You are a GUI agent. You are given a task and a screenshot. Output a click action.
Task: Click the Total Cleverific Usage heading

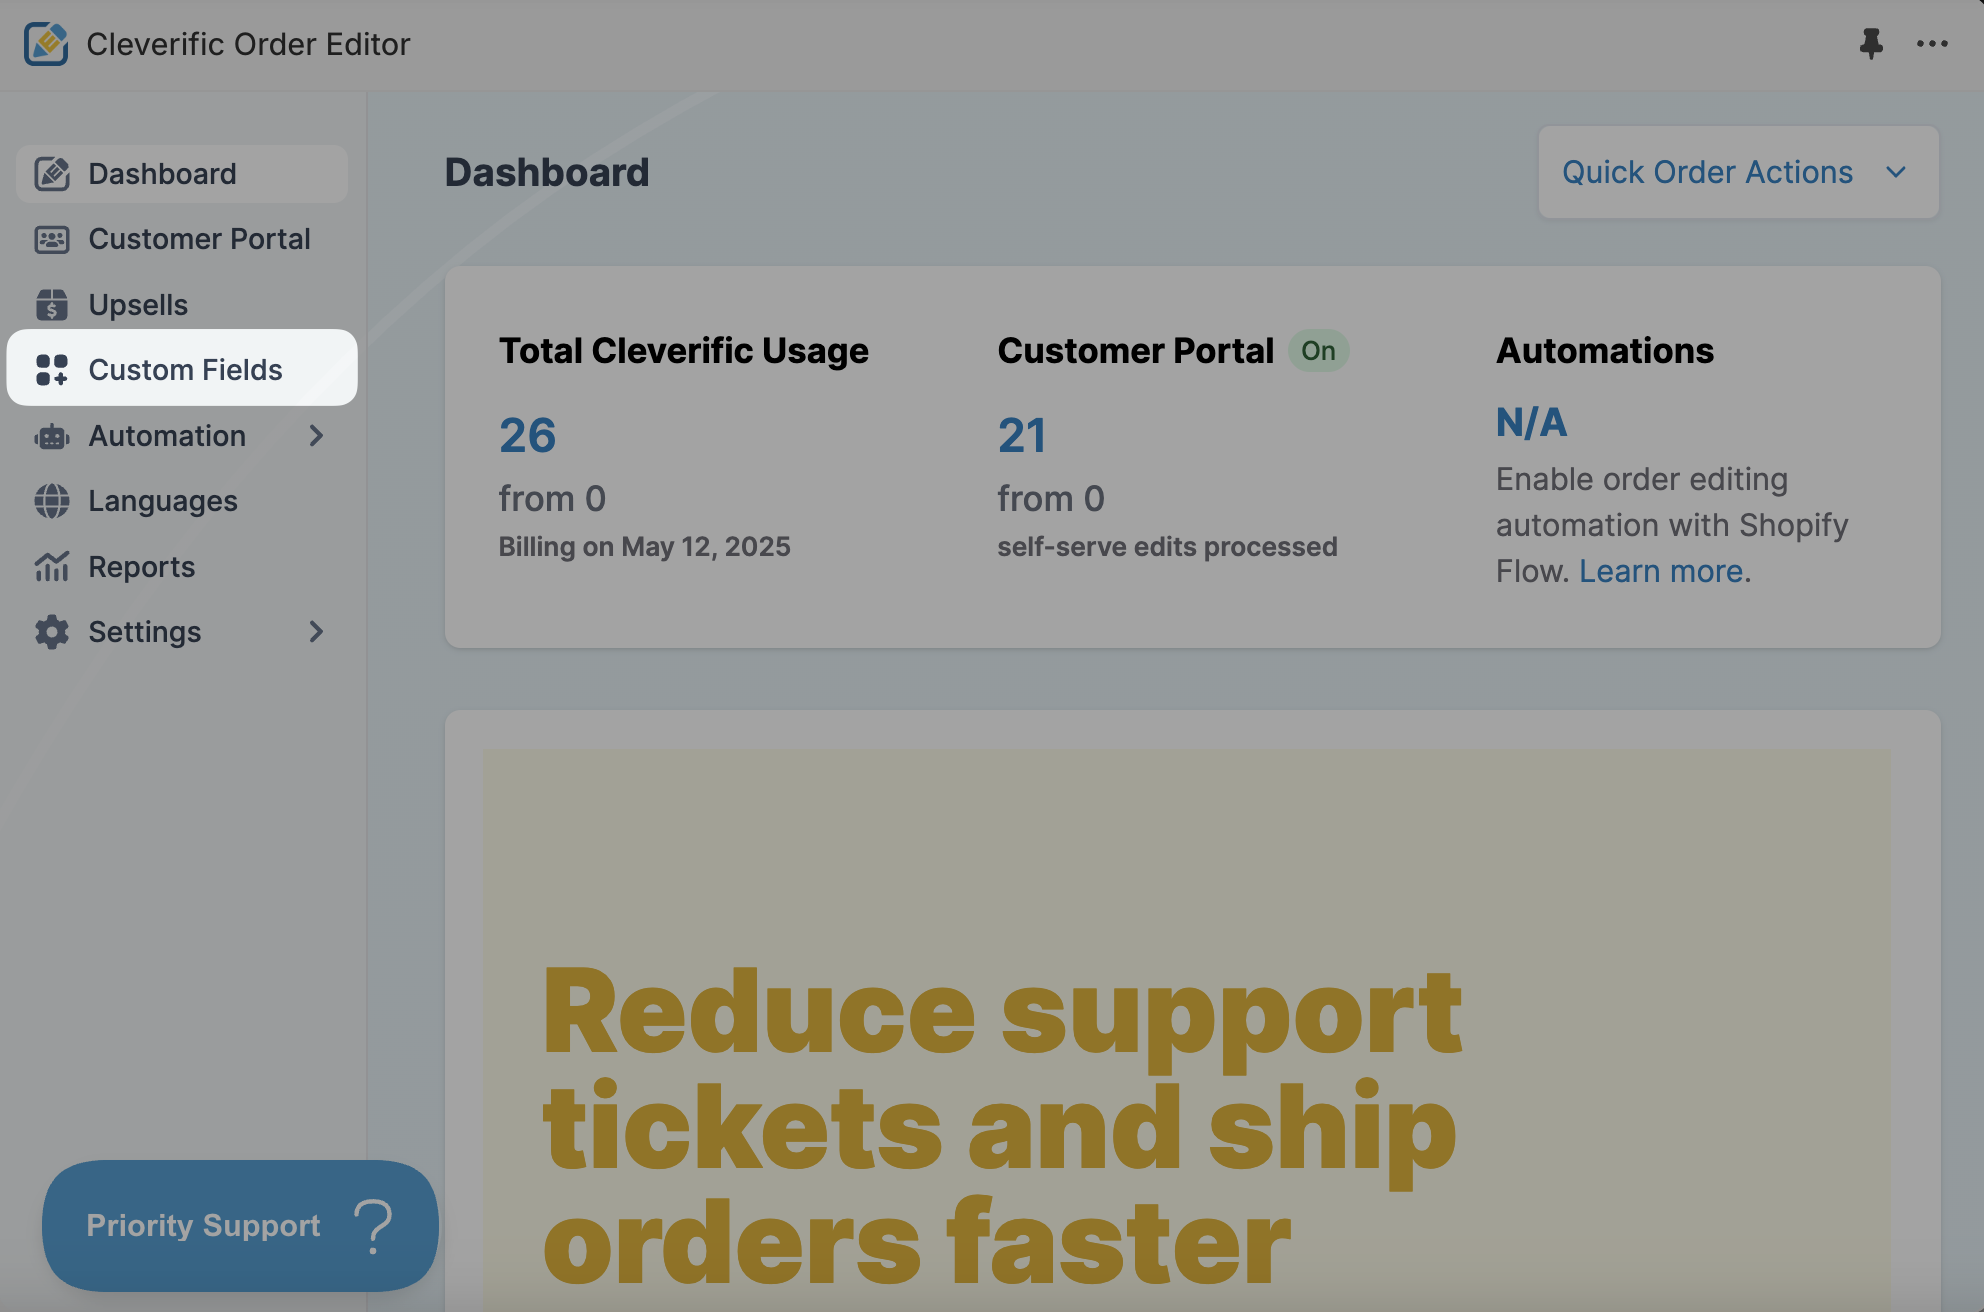point(684,351)
